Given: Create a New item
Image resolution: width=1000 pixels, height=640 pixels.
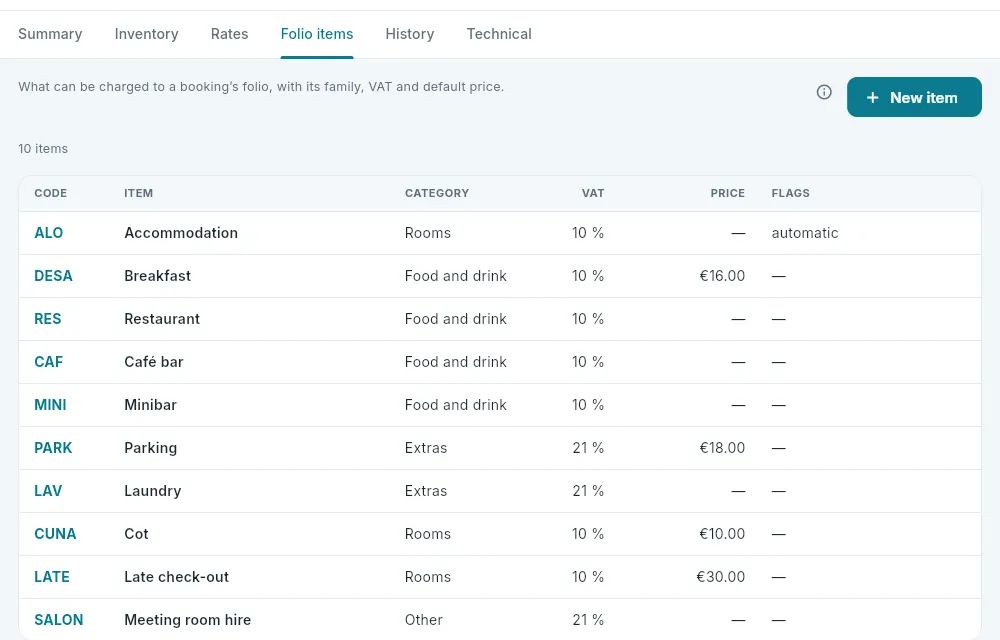Looking at the screenshot, I should click(x=914, y=97).
